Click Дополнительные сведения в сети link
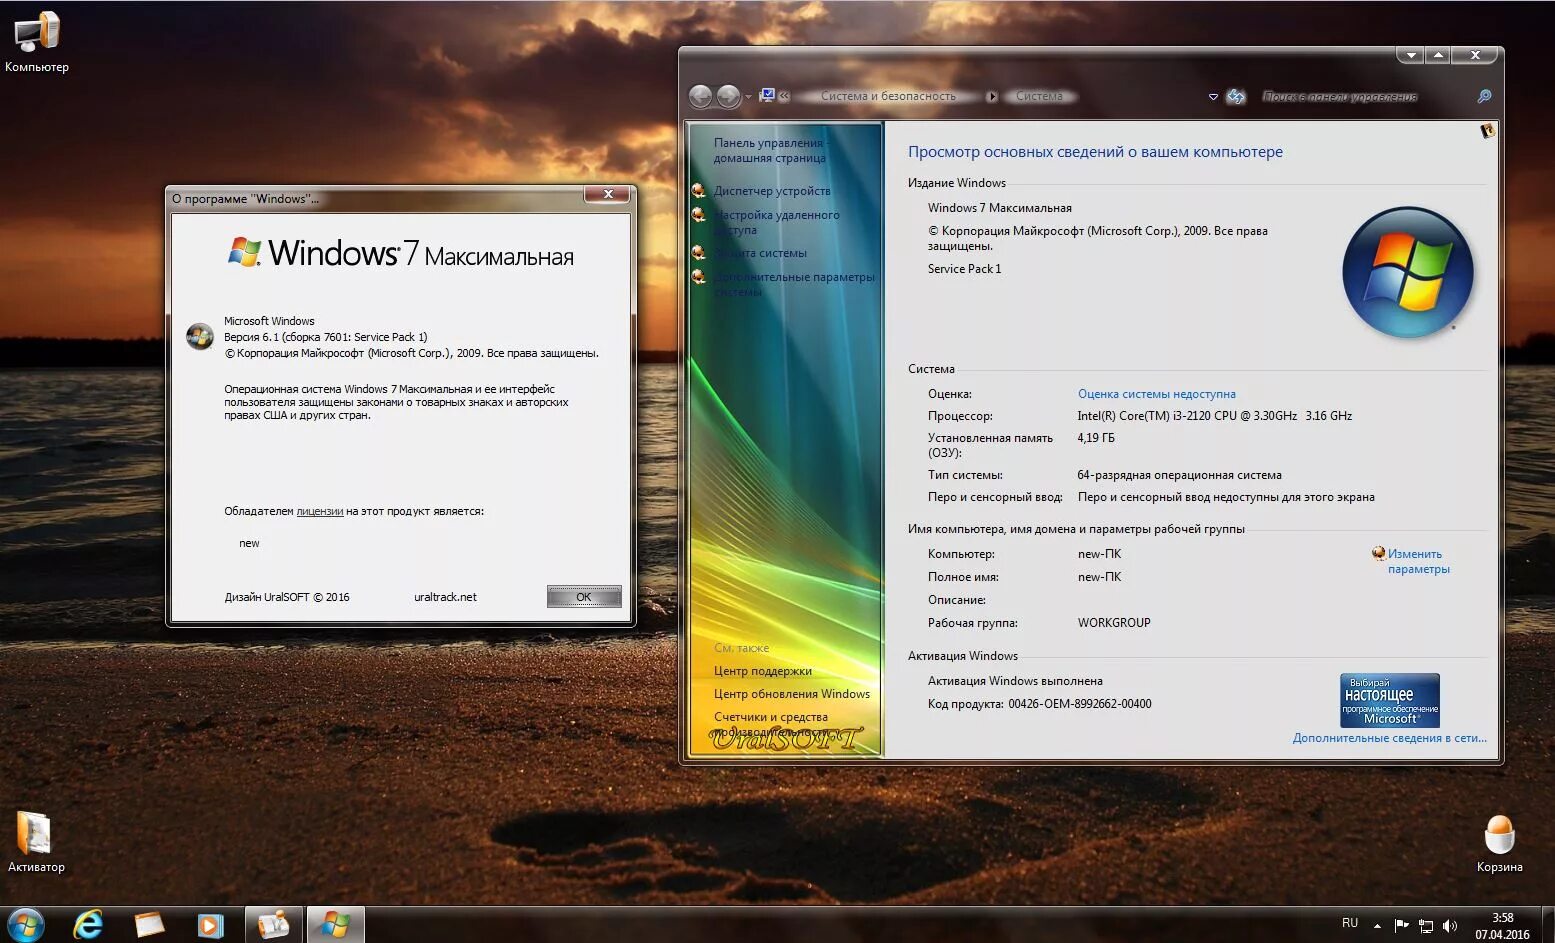Screen dimensions: 1555x943 pos(1389,738)
